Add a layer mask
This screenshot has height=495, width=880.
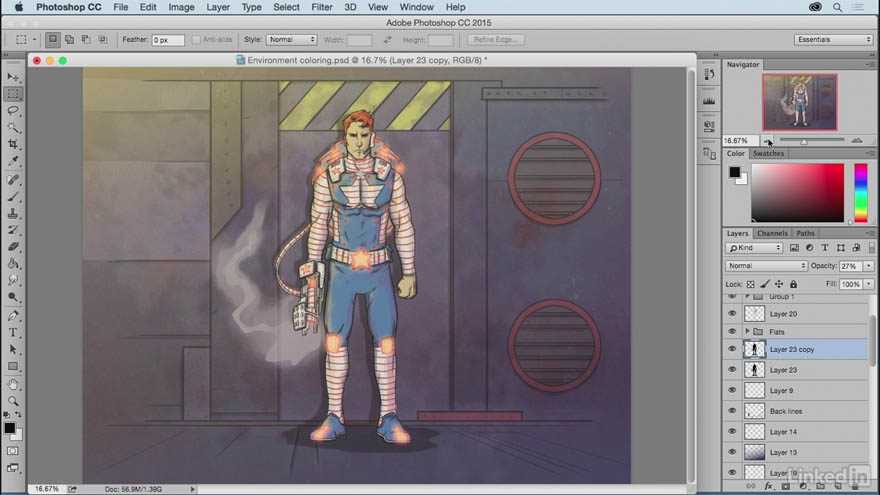tap(786, 486)
